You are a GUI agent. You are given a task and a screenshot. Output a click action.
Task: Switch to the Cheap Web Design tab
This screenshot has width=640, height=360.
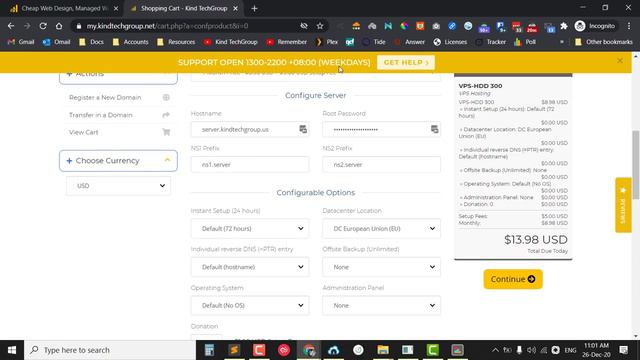tap(64, 8)
